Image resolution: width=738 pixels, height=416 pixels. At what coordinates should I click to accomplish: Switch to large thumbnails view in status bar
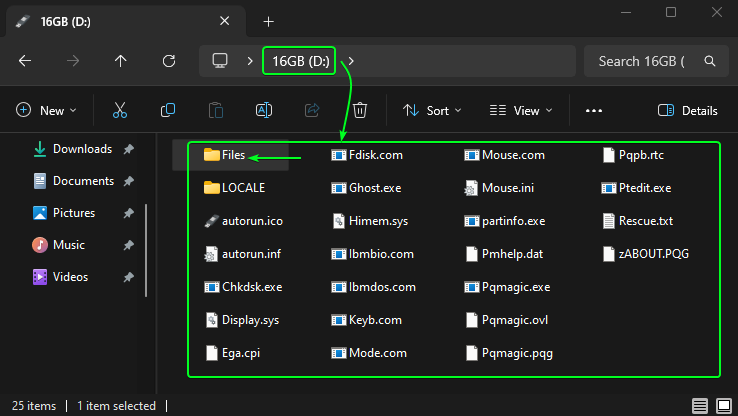(x=724, y=405)
